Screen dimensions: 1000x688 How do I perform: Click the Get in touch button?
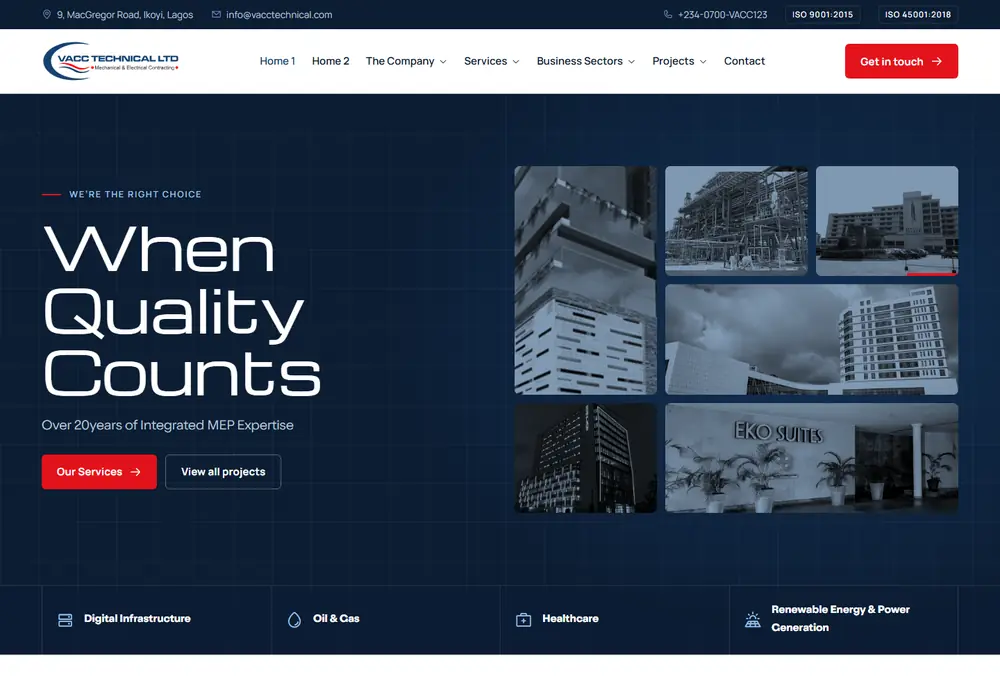click(x=901, y=61)
